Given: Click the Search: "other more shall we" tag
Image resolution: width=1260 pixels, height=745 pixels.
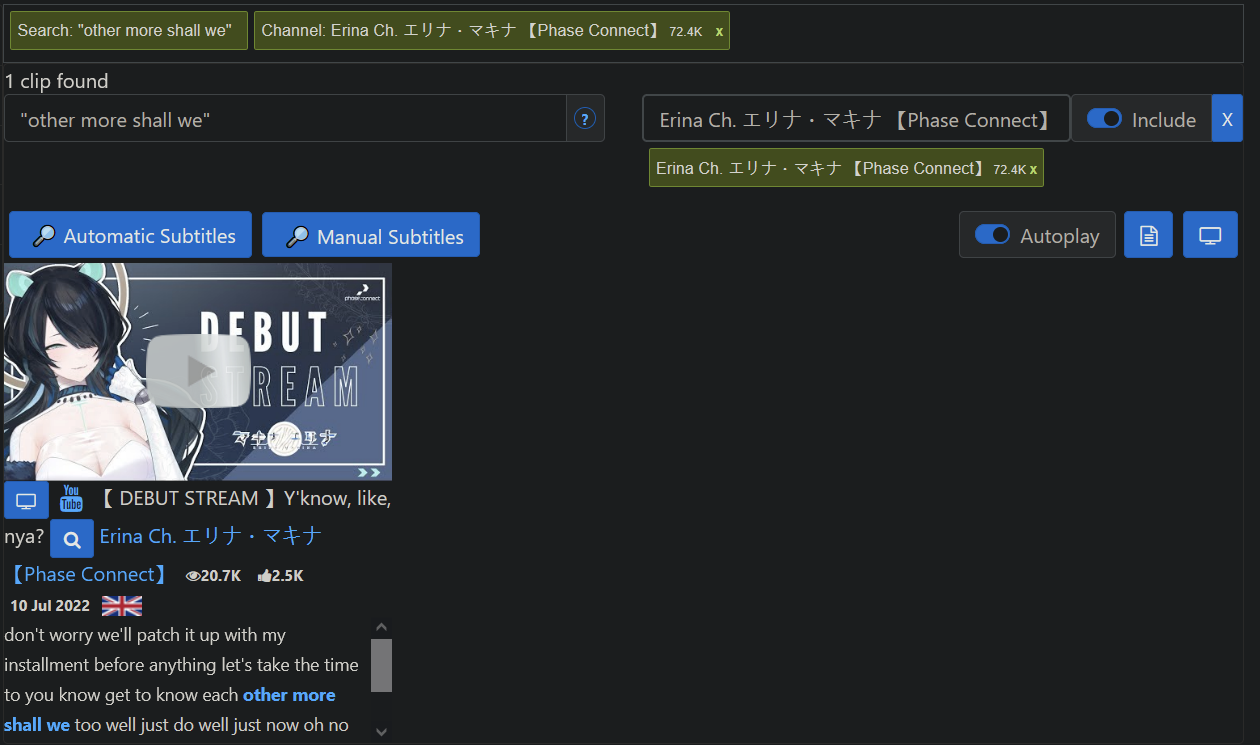Looking at the screenshot, I should pyautogui.click(x=129, y=30).
